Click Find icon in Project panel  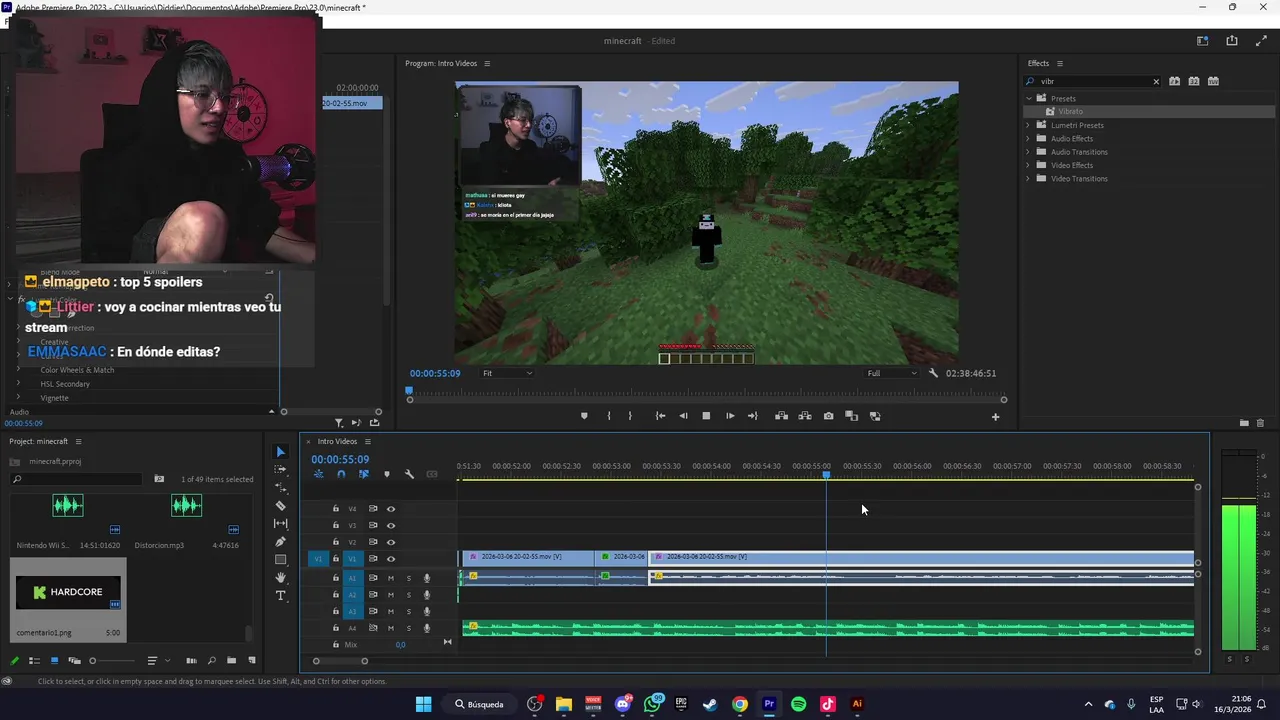pos(211,661)
